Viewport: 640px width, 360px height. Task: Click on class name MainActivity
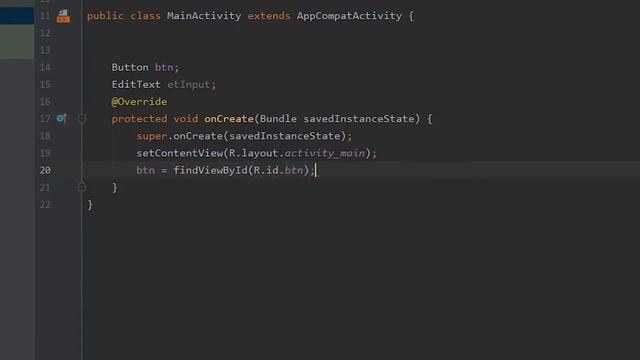click(x=204, y=16)
